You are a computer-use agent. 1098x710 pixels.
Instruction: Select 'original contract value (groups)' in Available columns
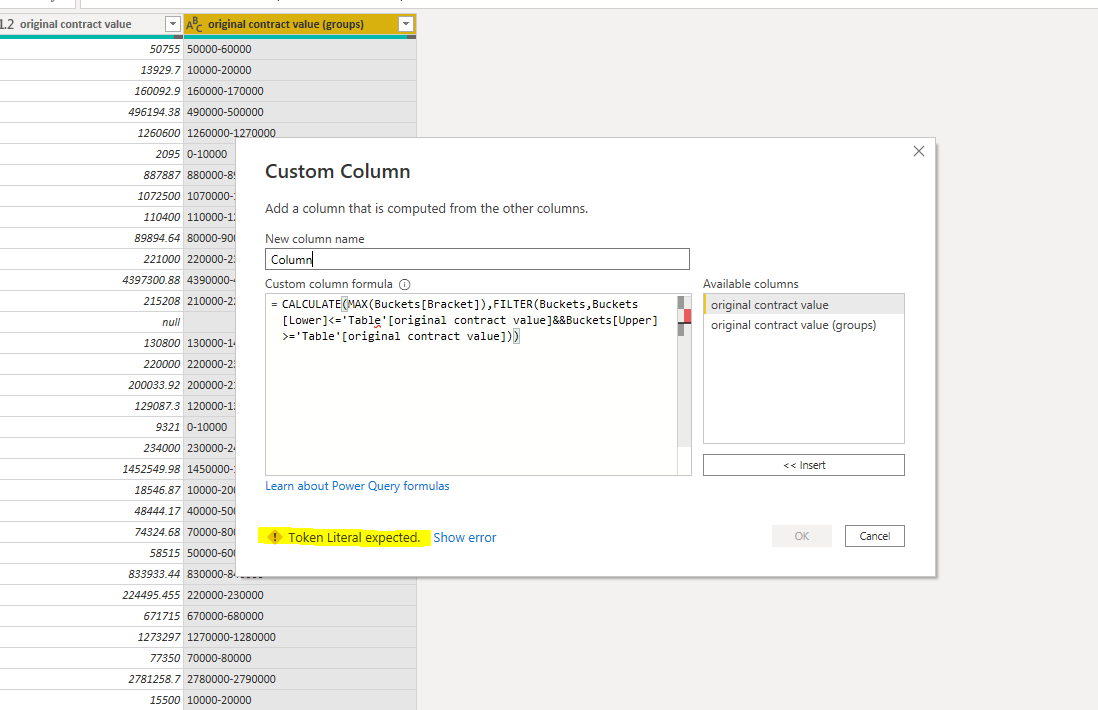pyautogui.click(x=804, y=325)
